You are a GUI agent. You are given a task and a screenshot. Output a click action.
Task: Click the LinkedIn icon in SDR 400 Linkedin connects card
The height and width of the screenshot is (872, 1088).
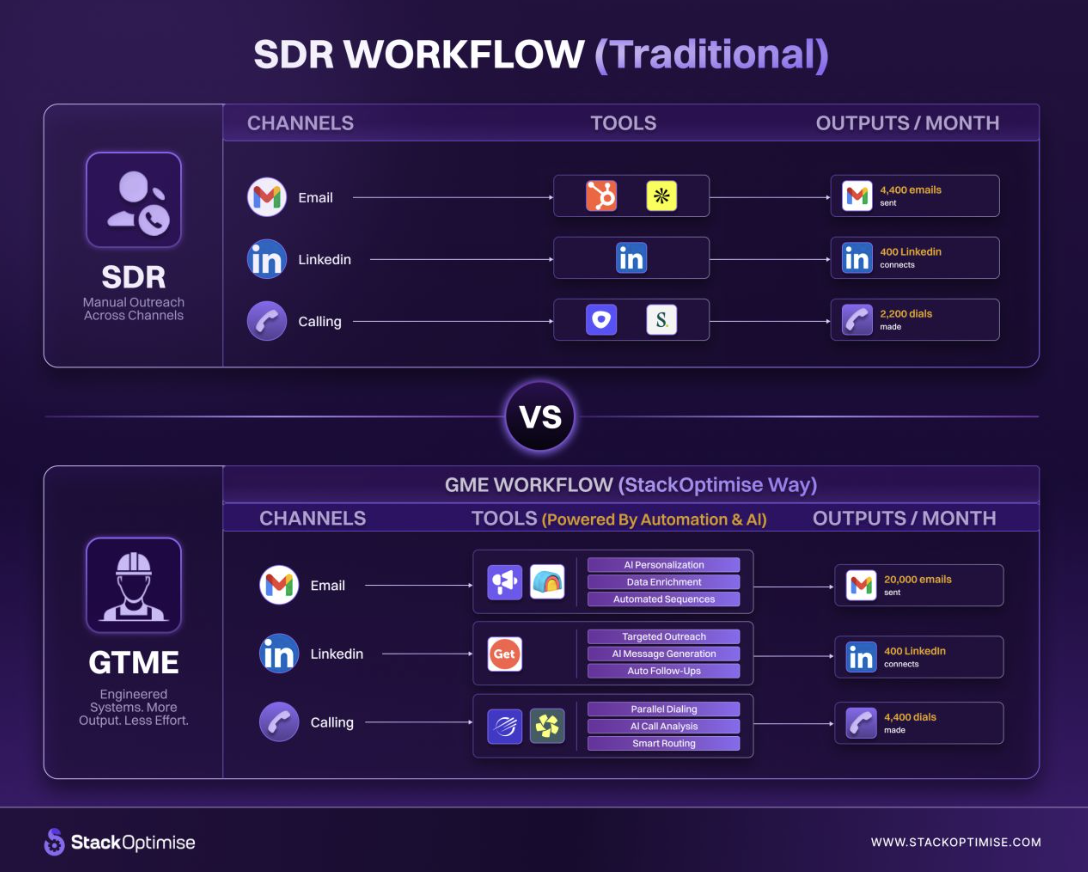[858, 258]
